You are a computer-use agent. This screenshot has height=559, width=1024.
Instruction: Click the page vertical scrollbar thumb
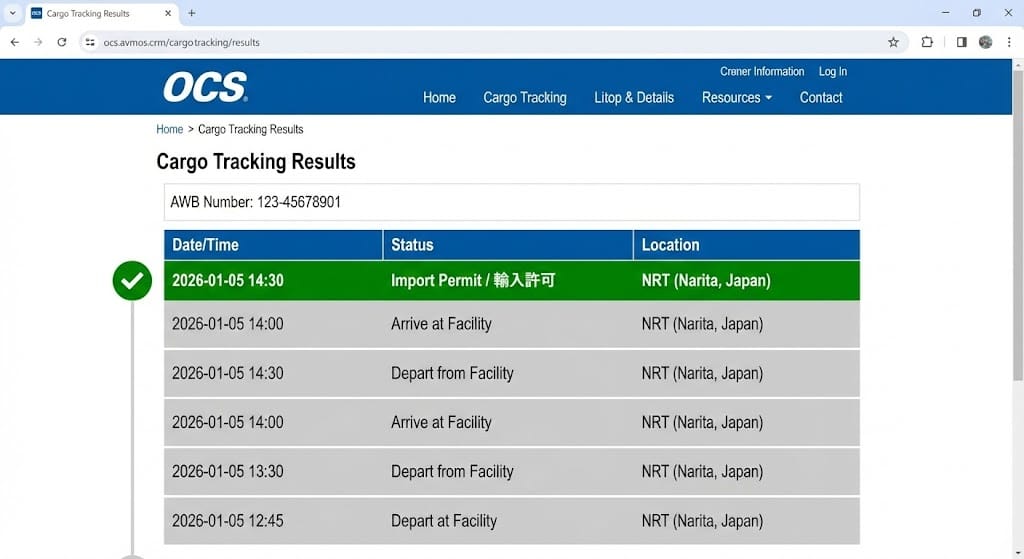tap(1017, 225)
